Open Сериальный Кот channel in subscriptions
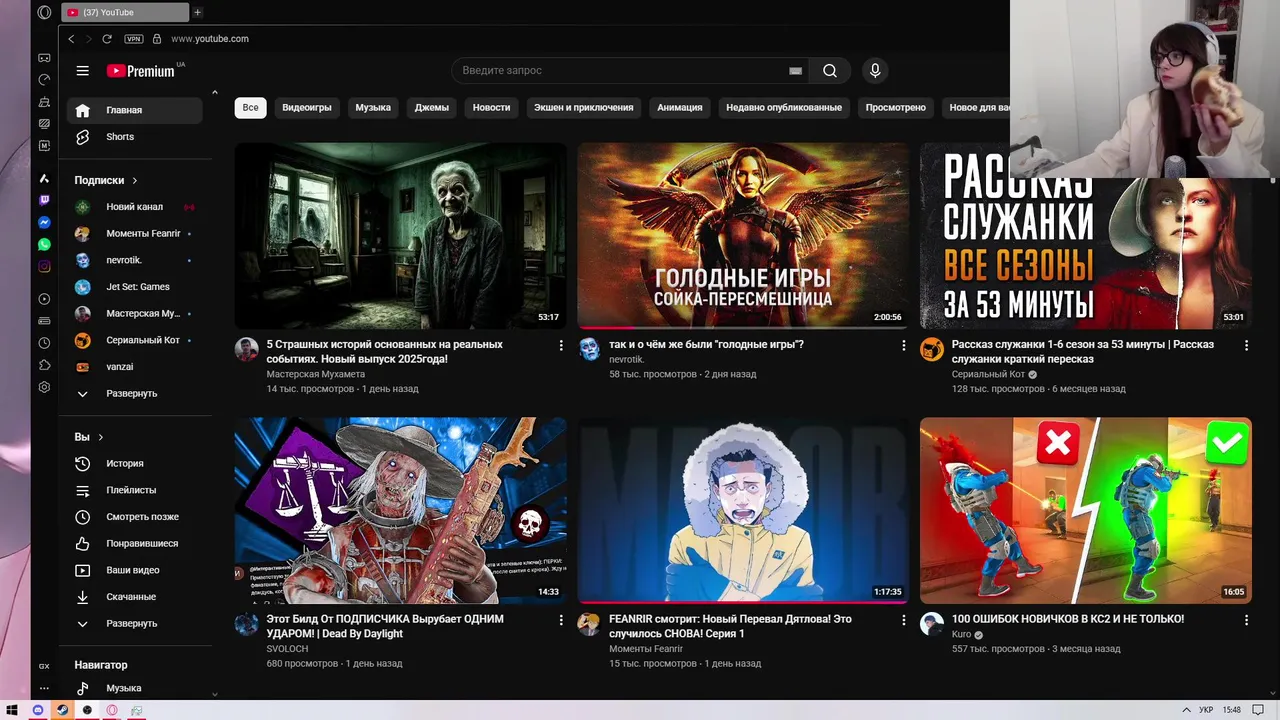This screenshot has height=720, width=1280. 135,340
